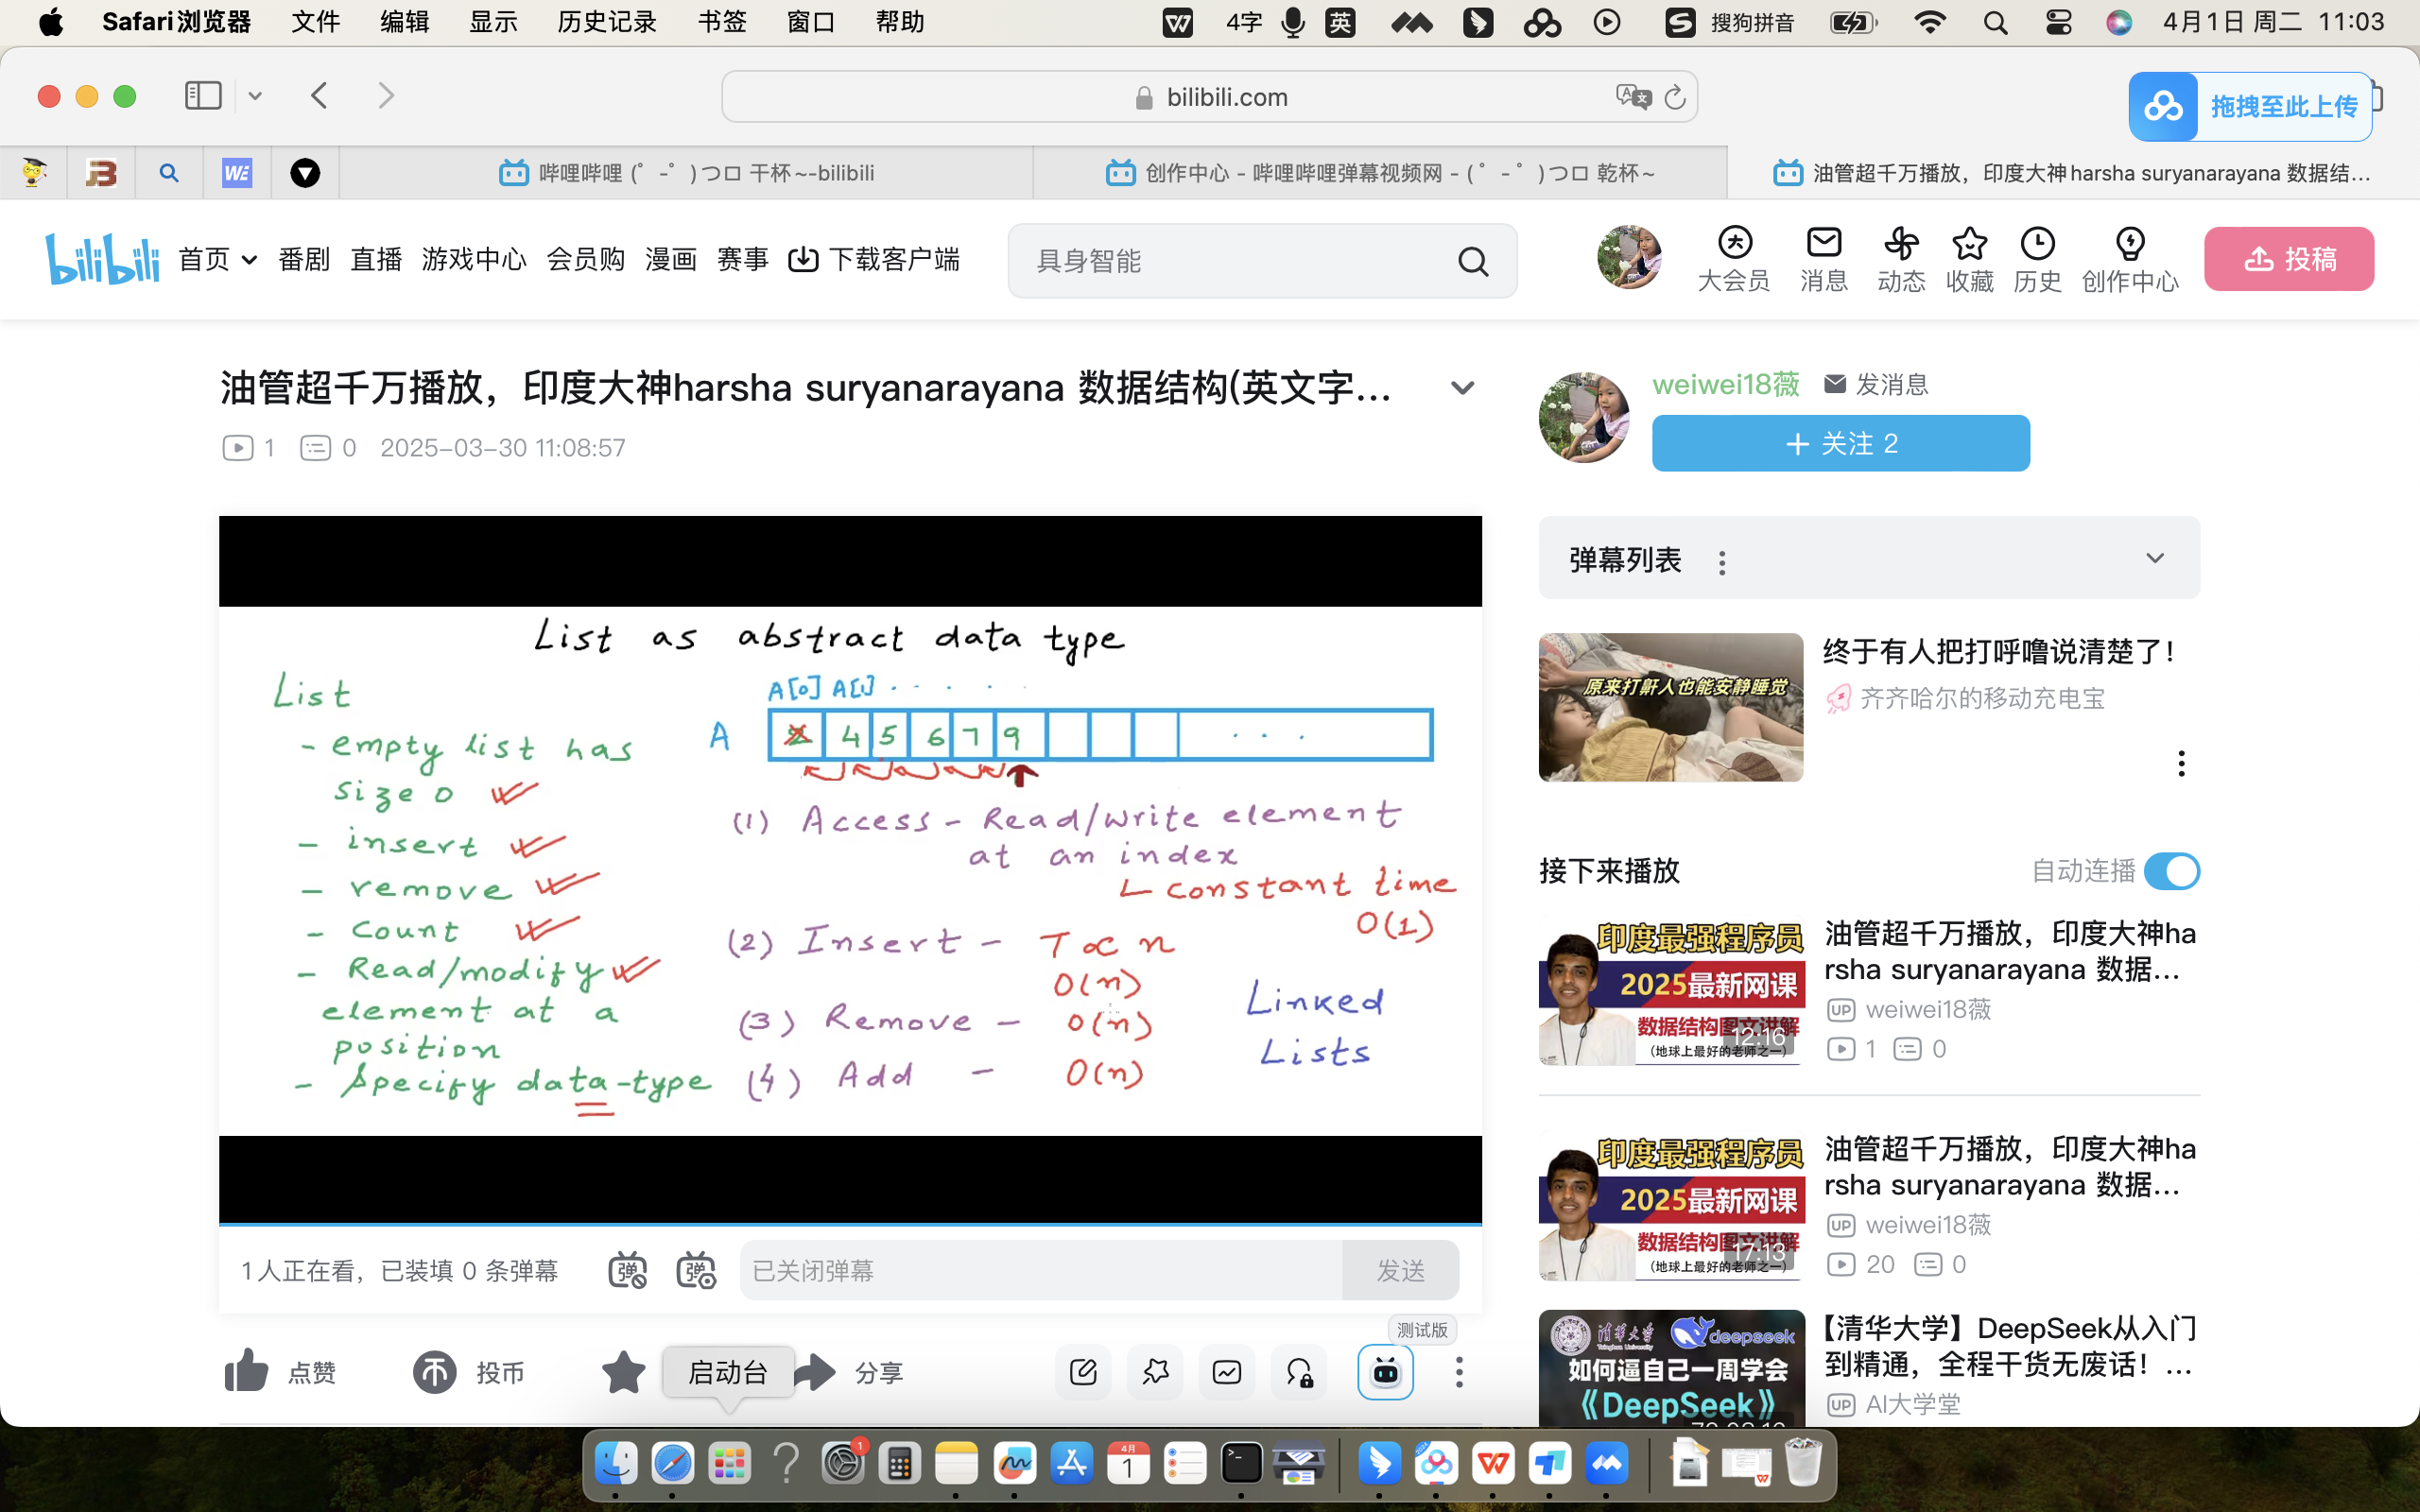Open 历史 clock icon in header

2037,243
